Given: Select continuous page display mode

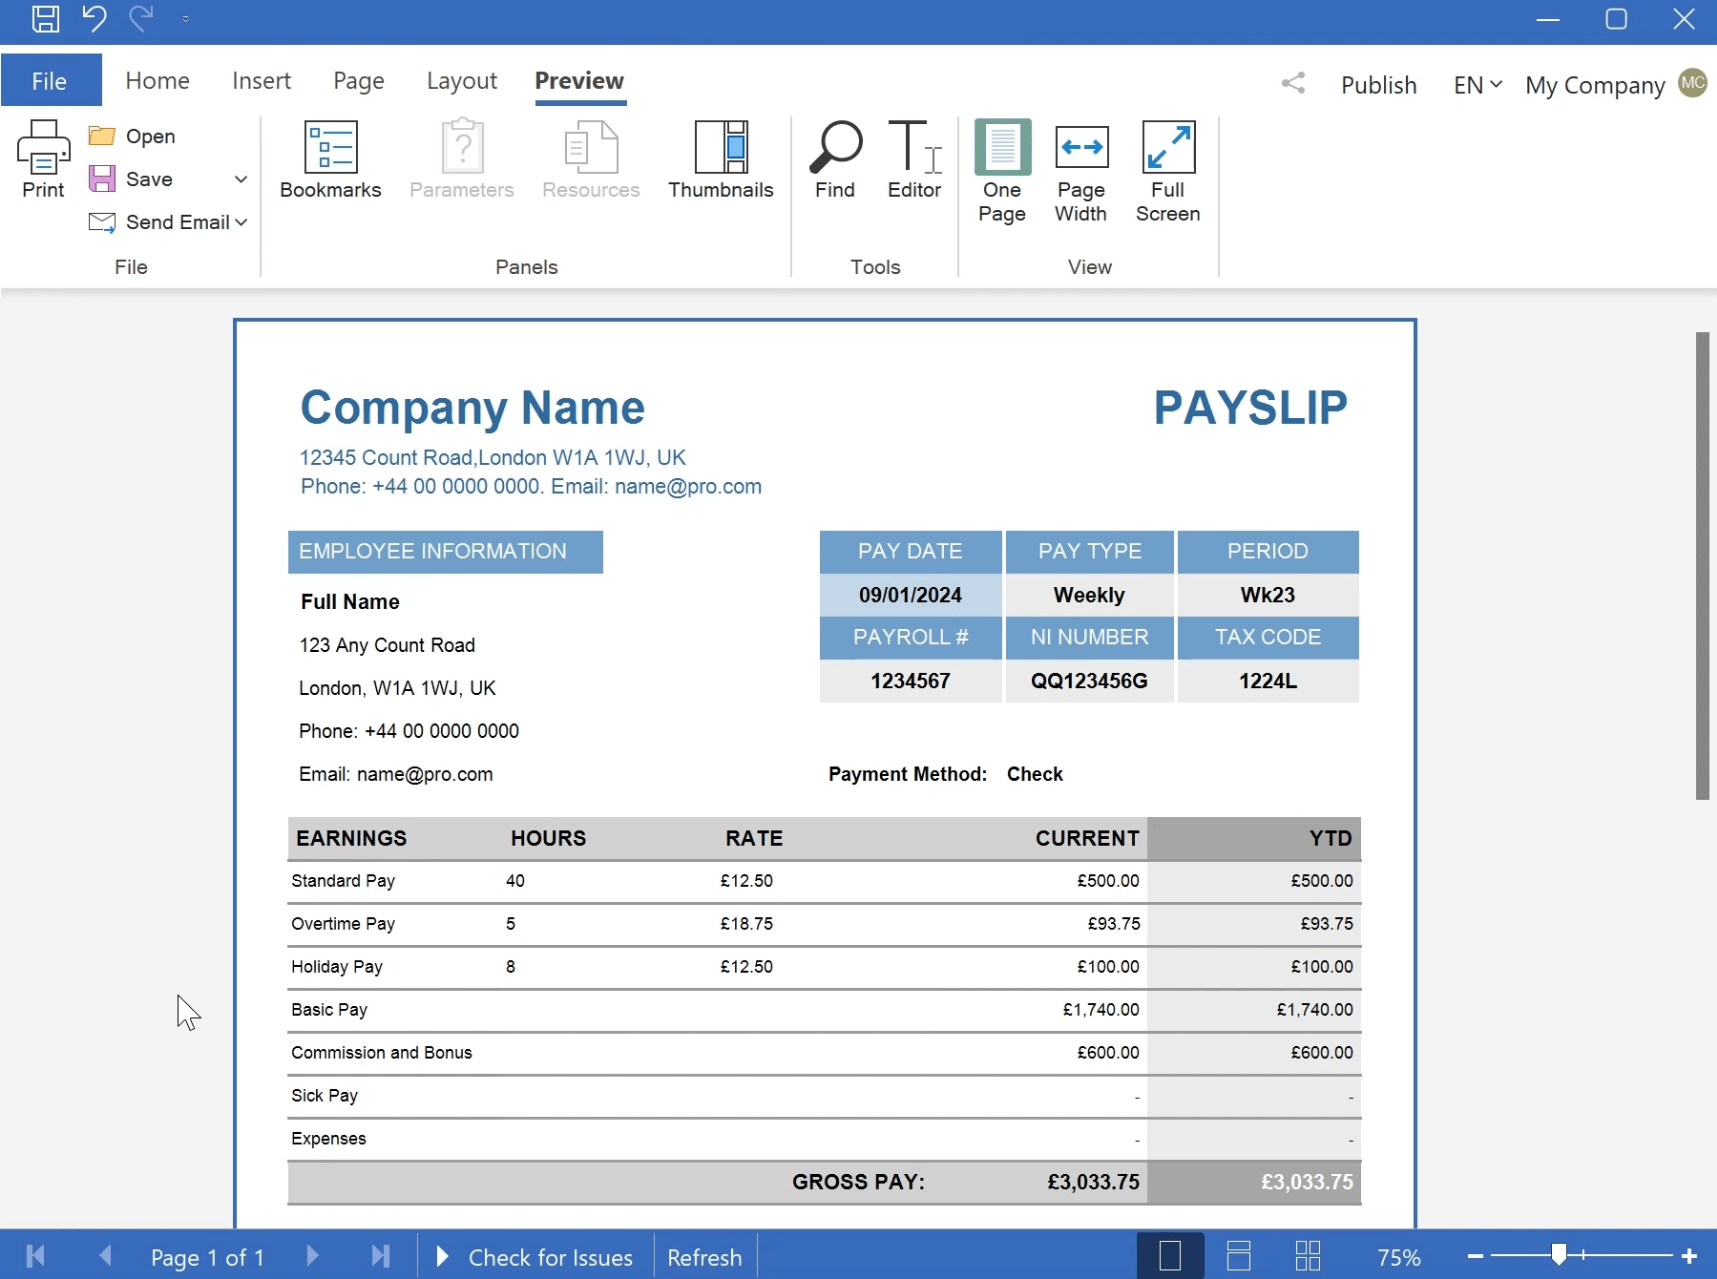Looking at the screenshot, I should [1239, 1256].
